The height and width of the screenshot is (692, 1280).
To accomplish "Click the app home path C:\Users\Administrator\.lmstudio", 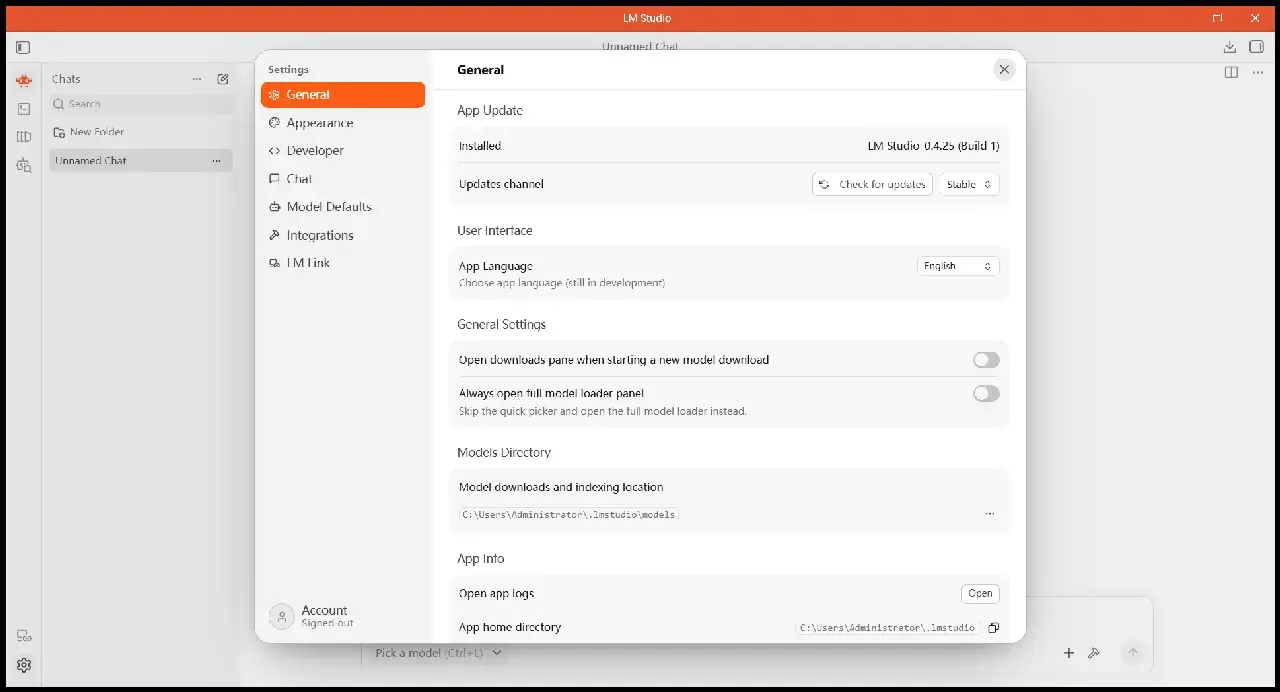I will pyautogui.click(x=888, y=628).
